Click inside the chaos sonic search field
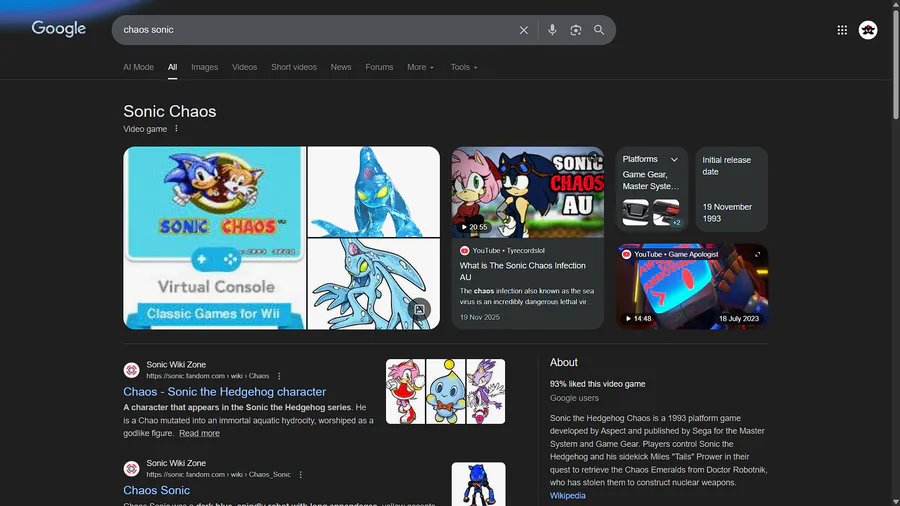Image resolution: width=900 pixels, height=506 pixels. point(316,30)
